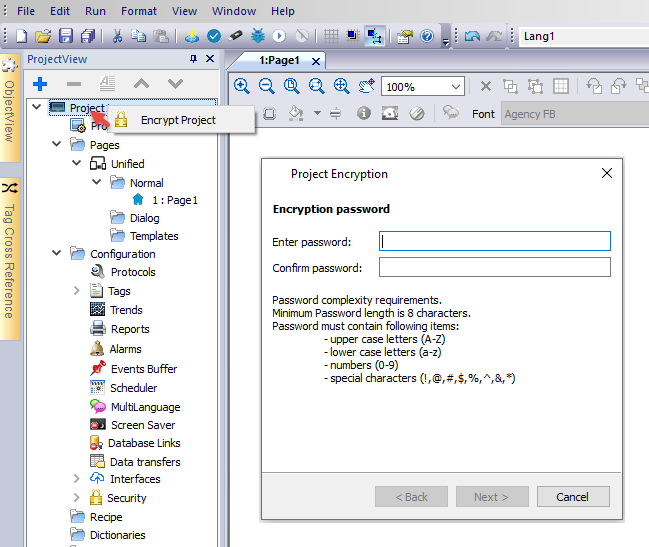Click the Cancel button

(x=572, y=496)
